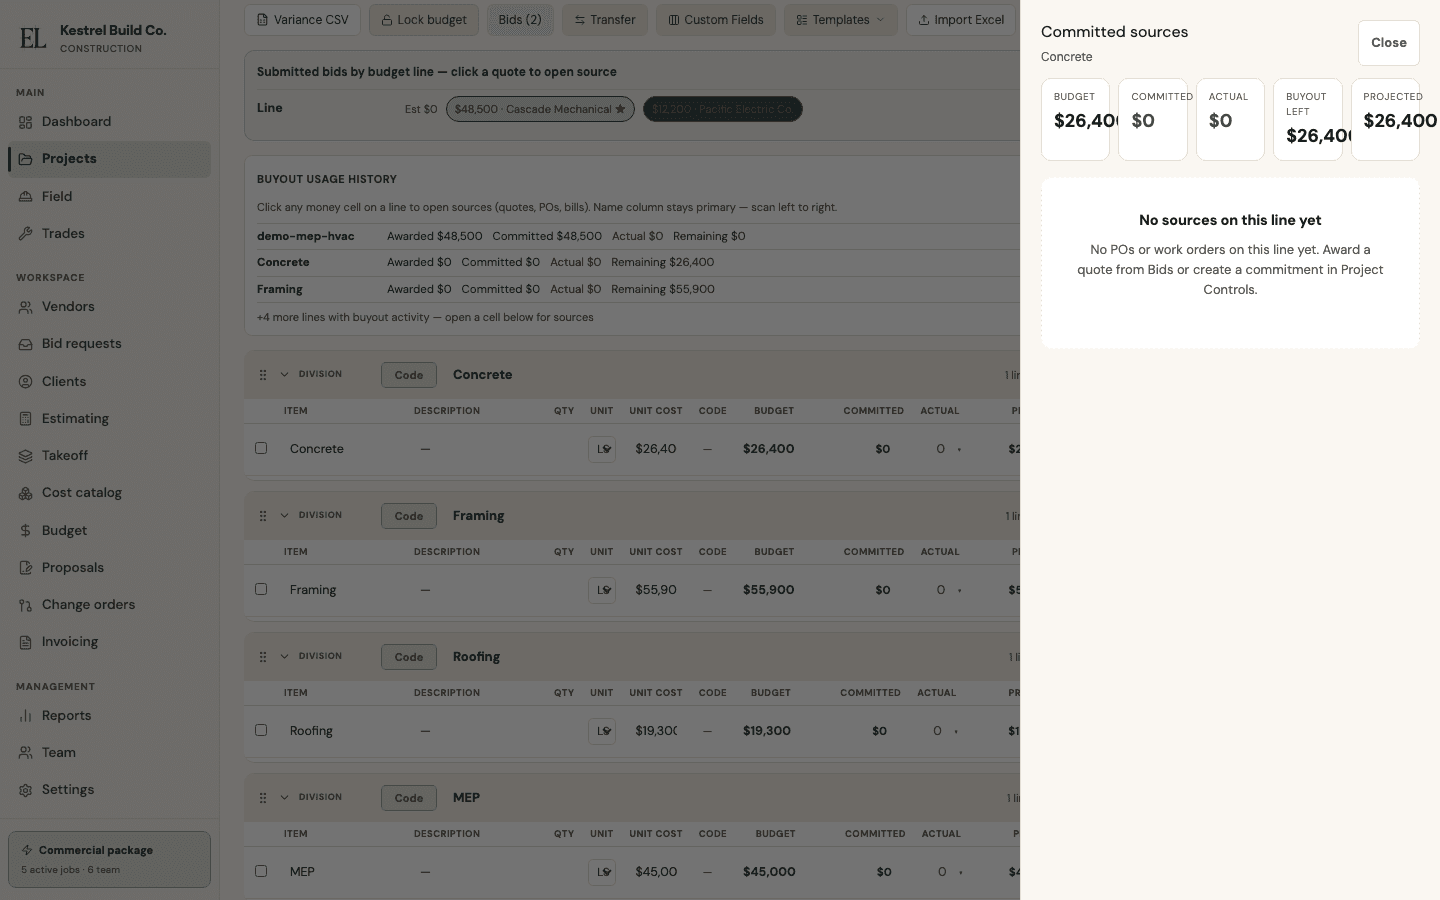Tick the Concrete line checkbox
The height and width of the screenshot is (900, 1440).
[x=261, y=448]
